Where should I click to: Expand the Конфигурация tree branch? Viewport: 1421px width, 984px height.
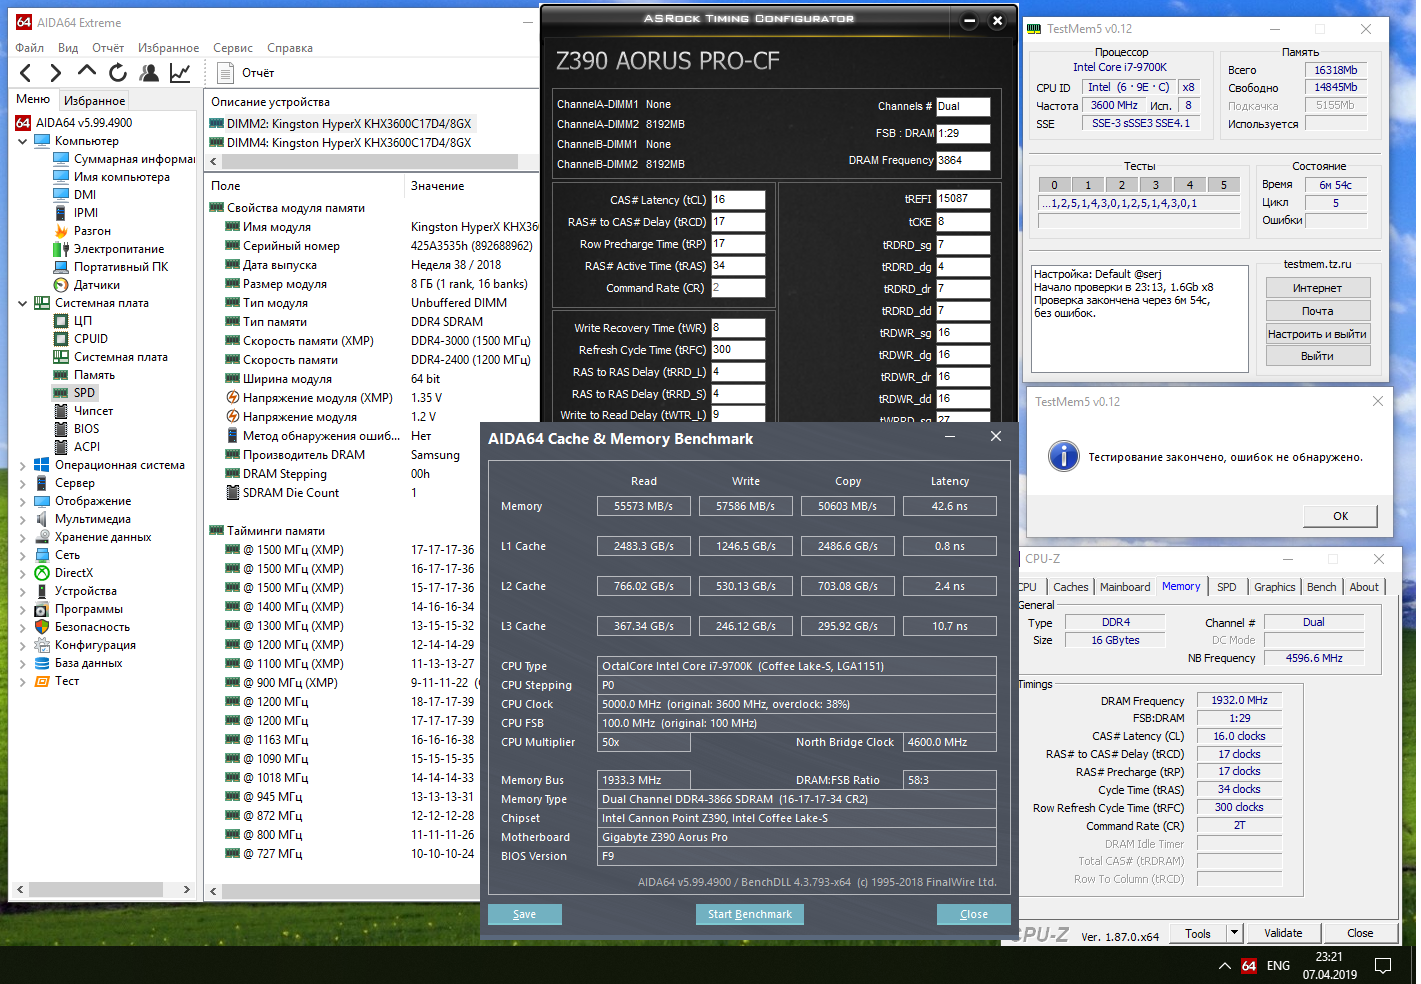coord(23,645)
